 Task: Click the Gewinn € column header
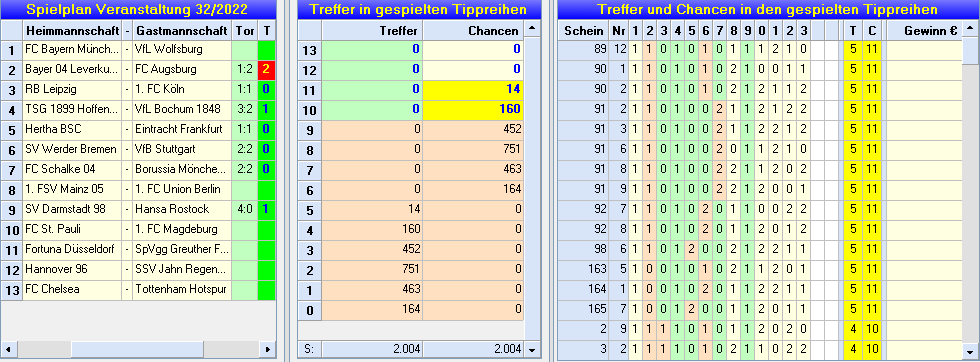coord(924,31)
